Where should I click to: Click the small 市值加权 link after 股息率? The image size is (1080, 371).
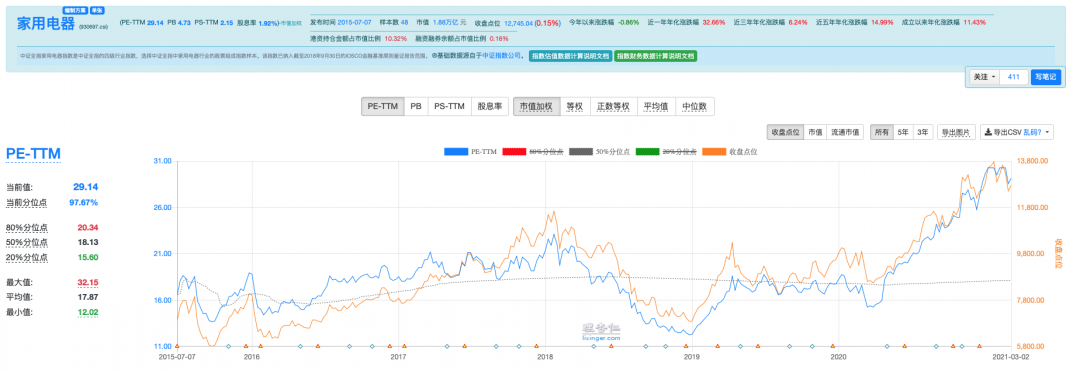[291, 23]
